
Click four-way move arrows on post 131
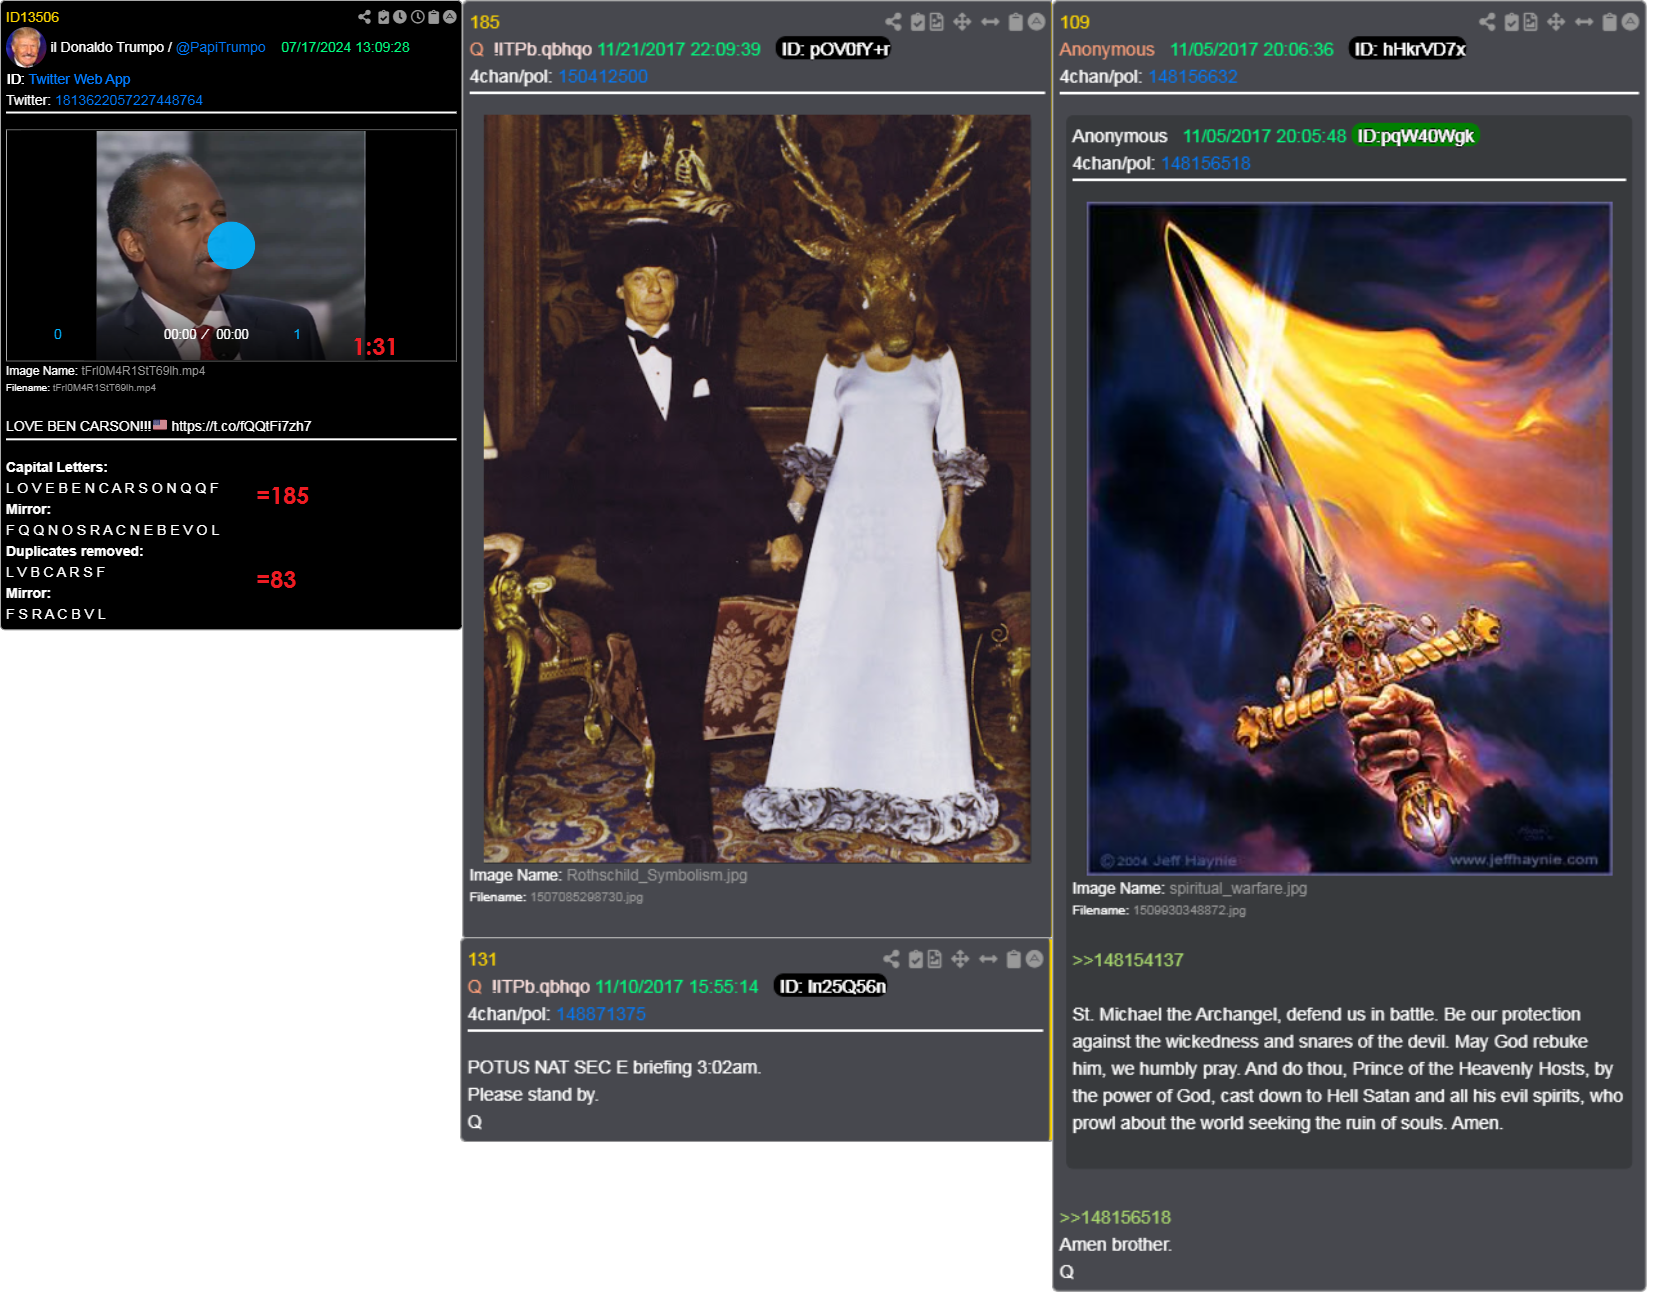960,959
